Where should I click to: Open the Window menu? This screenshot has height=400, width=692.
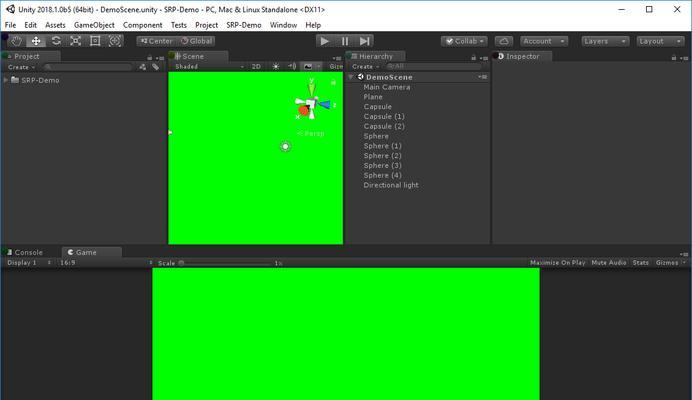283,25
